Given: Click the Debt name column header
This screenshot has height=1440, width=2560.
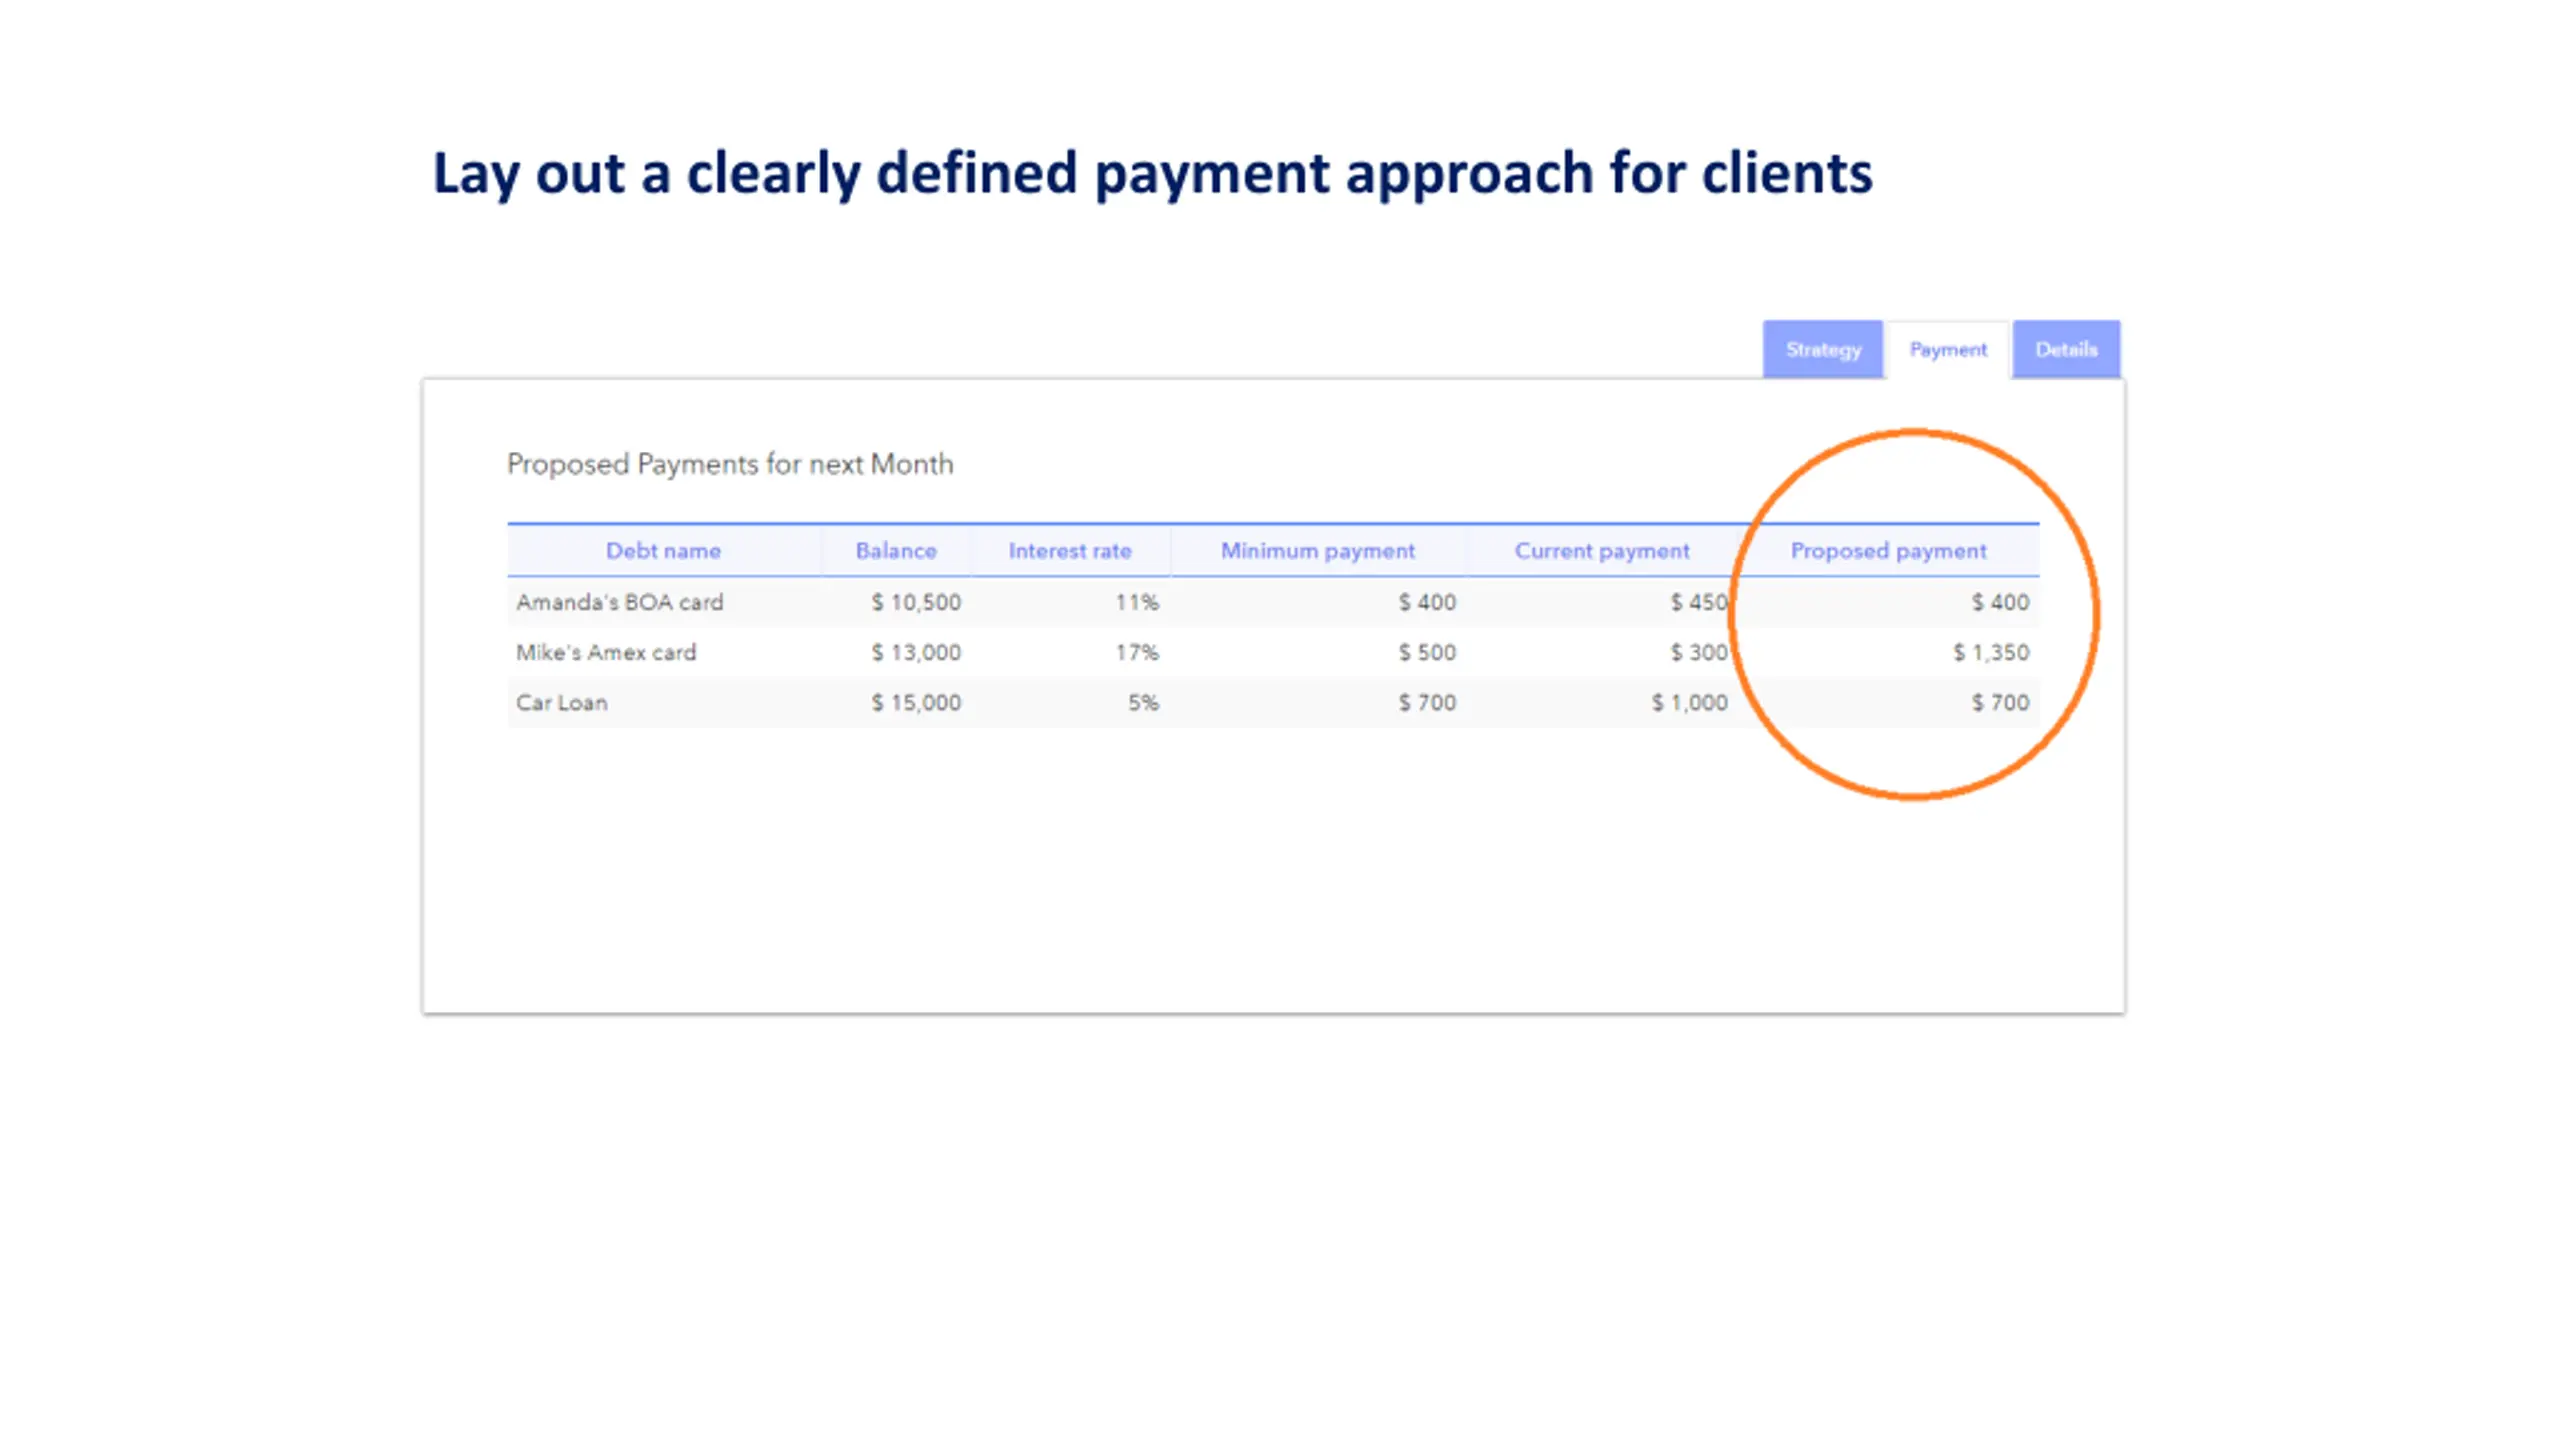Looking at the screenshot, I should pos(663,550).
